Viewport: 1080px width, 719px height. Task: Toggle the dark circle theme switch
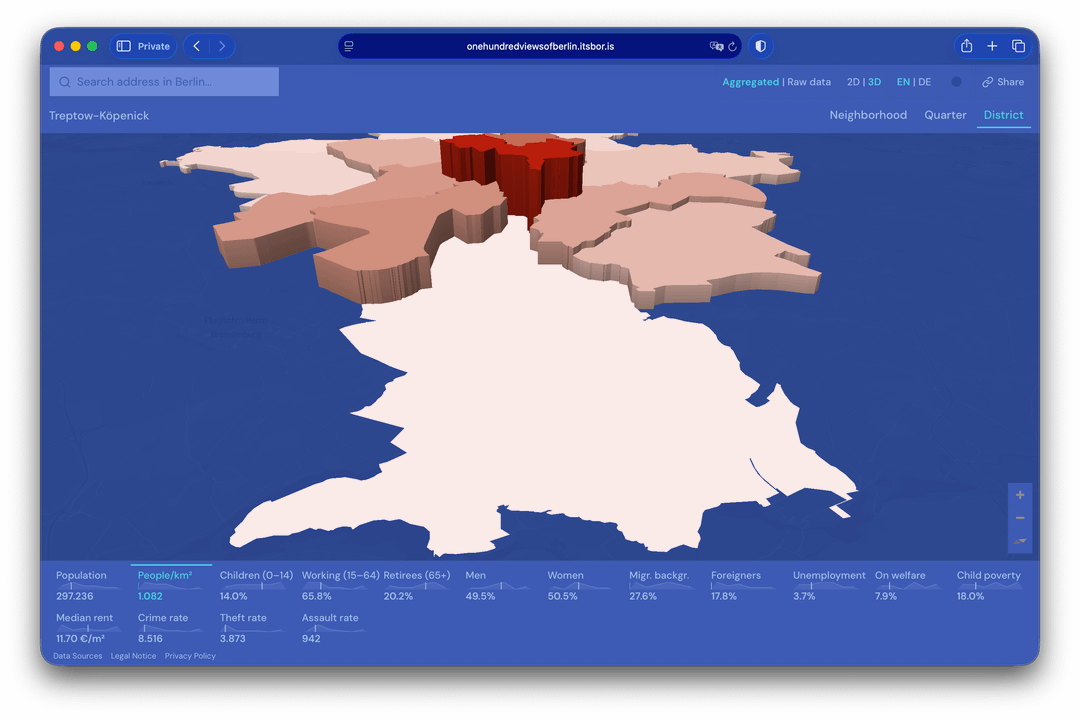coord(956,82)
